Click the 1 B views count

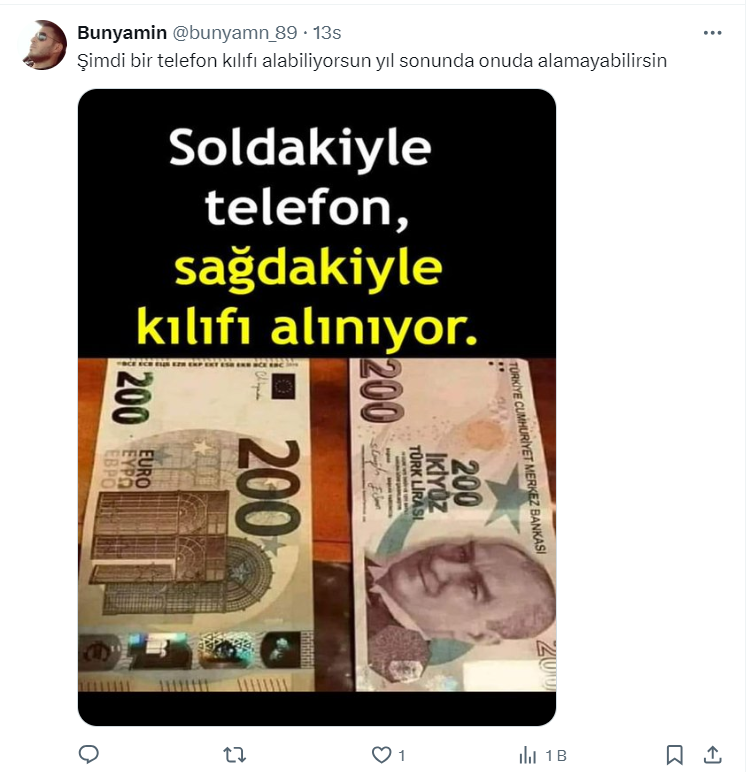[555, 755]
